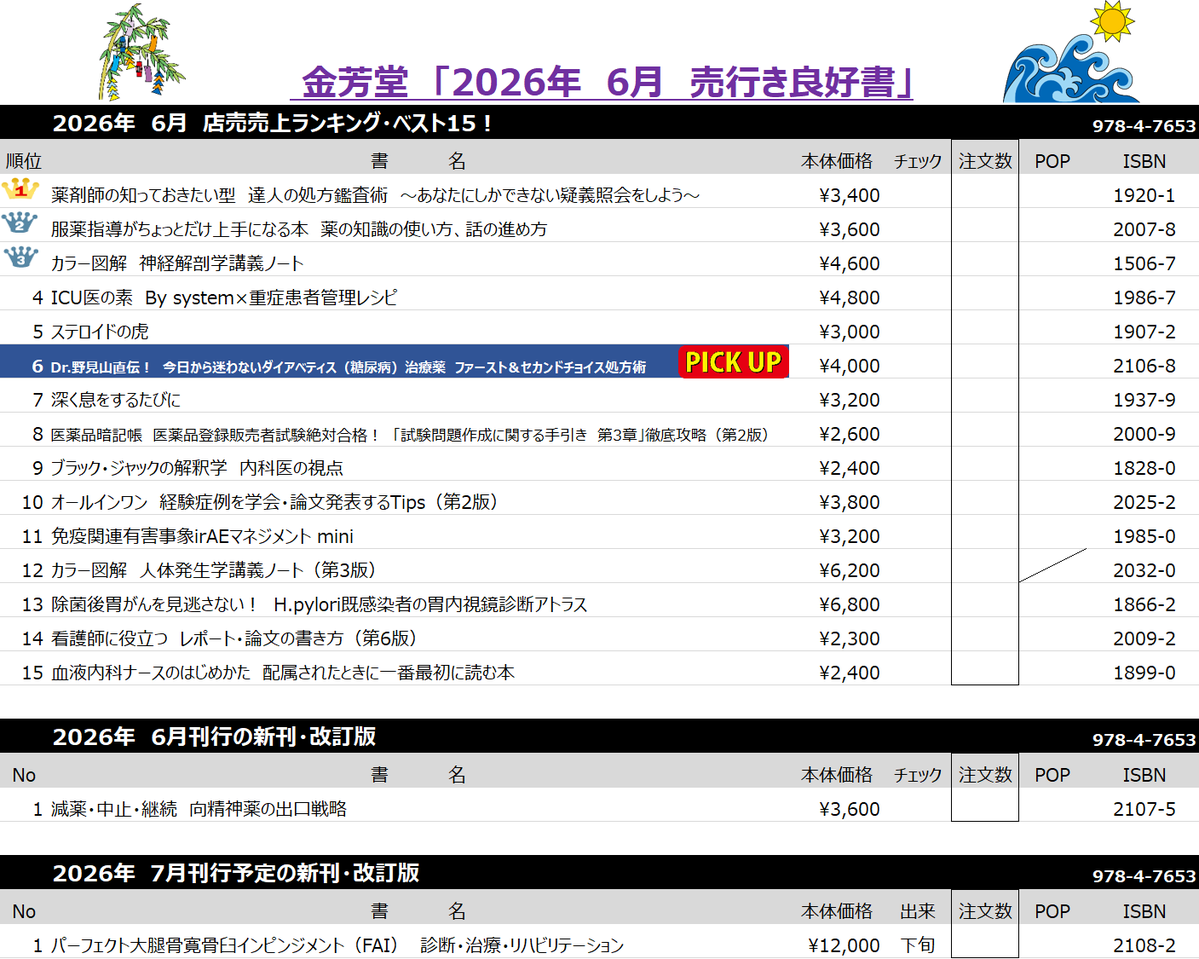Select オールインワン 経験症例 title

pos(275,502)
